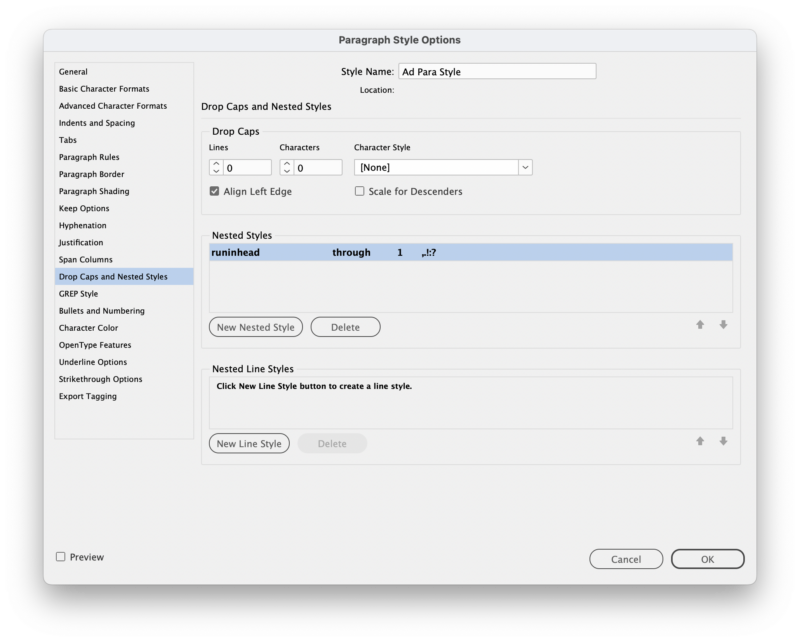The image size is (800, 642).
Task: Toggle the Align Left Edge checkbox
Action: [214, 191]
